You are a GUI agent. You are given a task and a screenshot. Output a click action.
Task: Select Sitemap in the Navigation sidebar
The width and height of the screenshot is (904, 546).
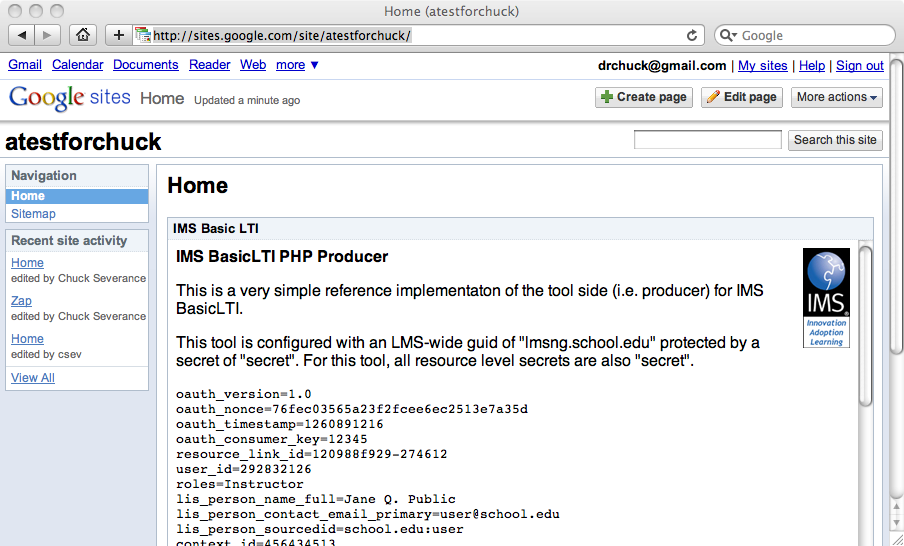coord(33,213)
